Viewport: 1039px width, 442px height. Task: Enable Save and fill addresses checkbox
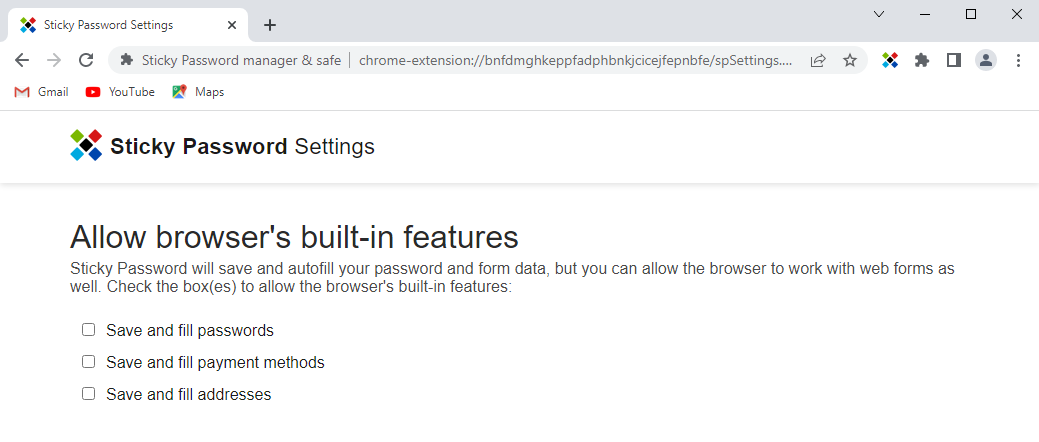click(x=88, y=394)
